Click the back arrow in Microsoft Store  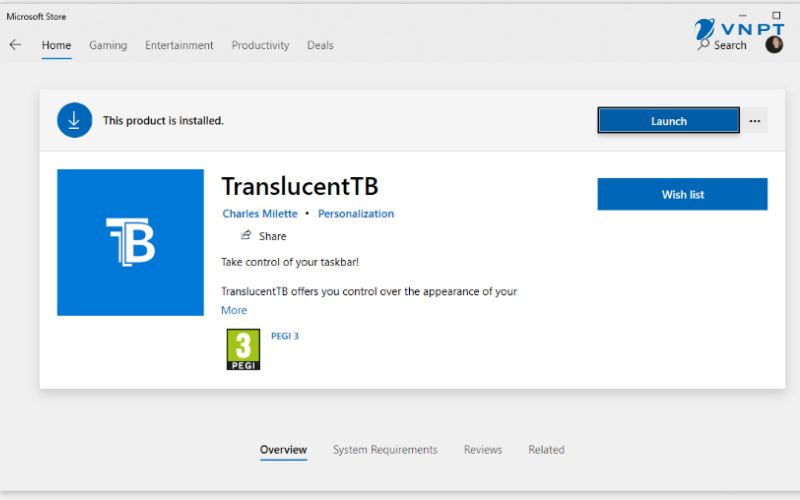coord(15,45)
